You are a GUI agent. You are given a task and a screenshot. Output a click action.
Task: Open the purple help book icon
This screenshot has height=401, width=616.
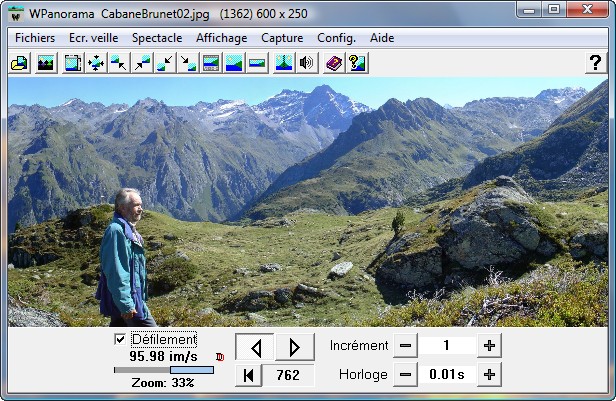(334, 63)
